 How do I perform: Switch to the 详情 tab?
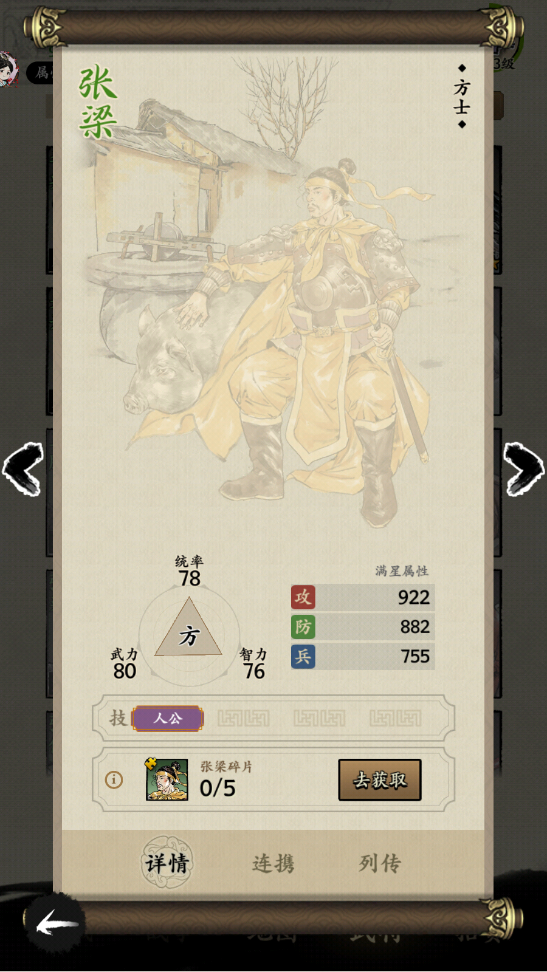[x=167, y=863]
